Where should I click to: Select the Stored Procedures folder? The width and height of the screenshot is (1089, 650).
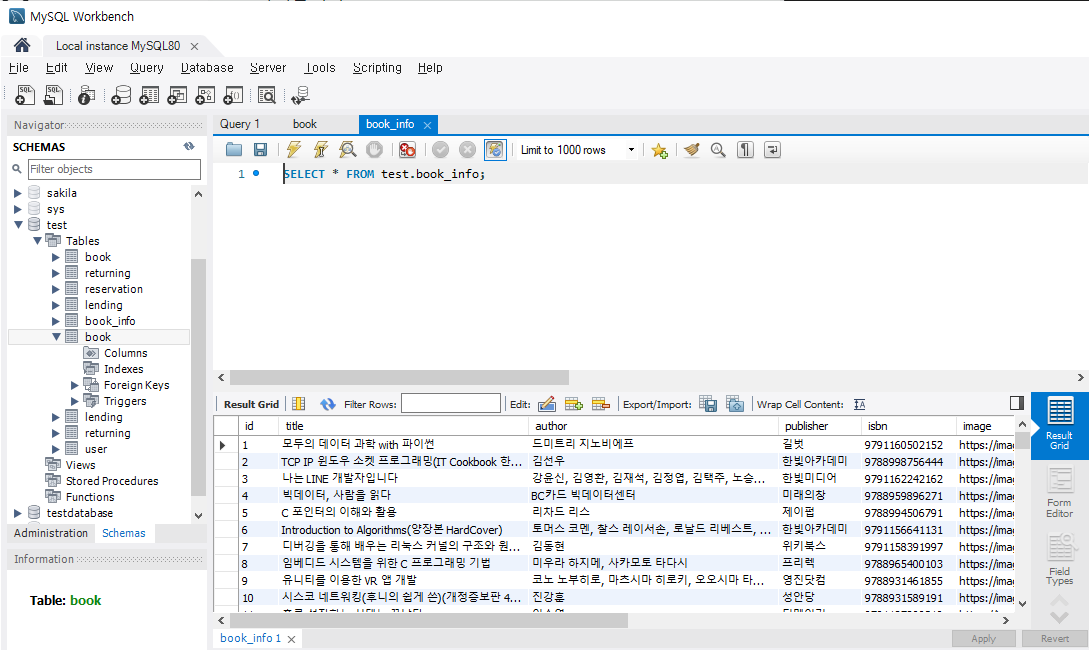pyautogui.click(x=112, y=481)
